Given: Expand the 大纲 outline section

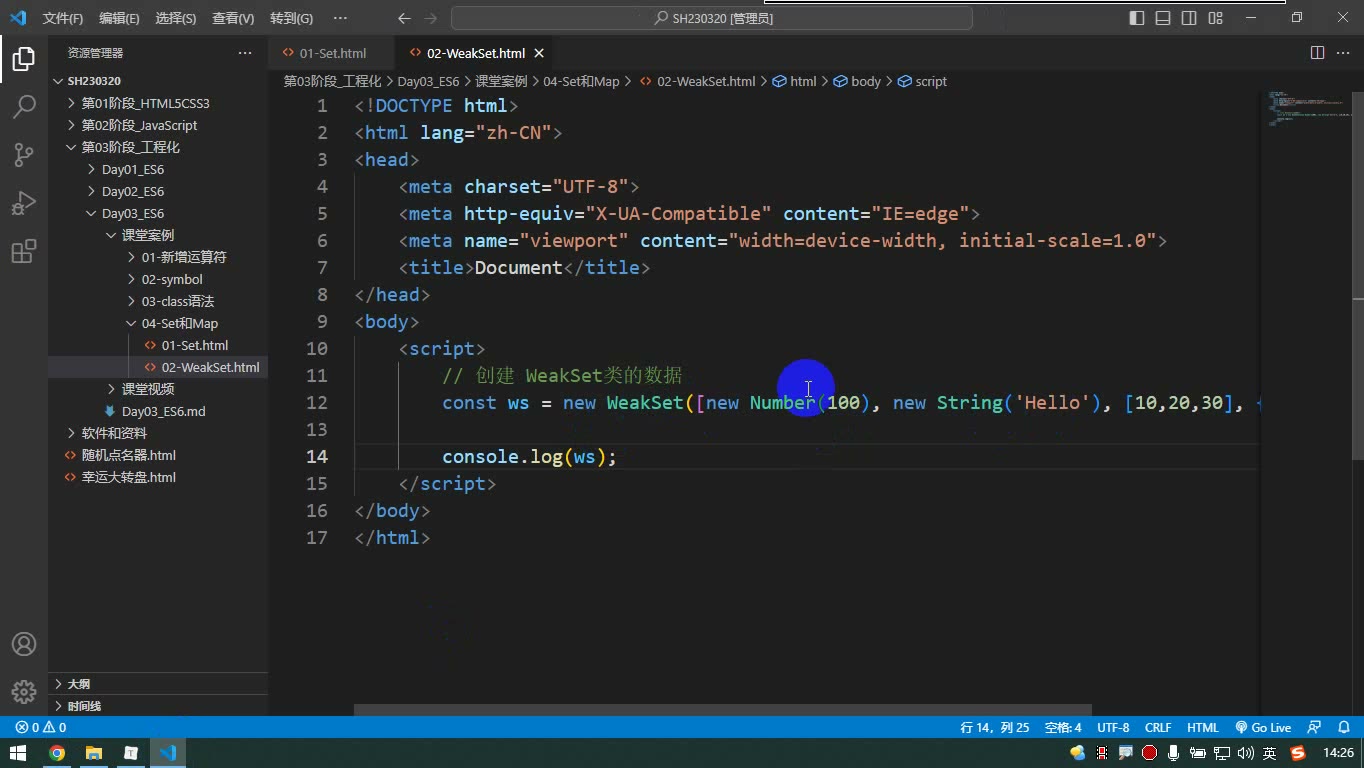Looking at the screenshot, I should click(78, 684).
